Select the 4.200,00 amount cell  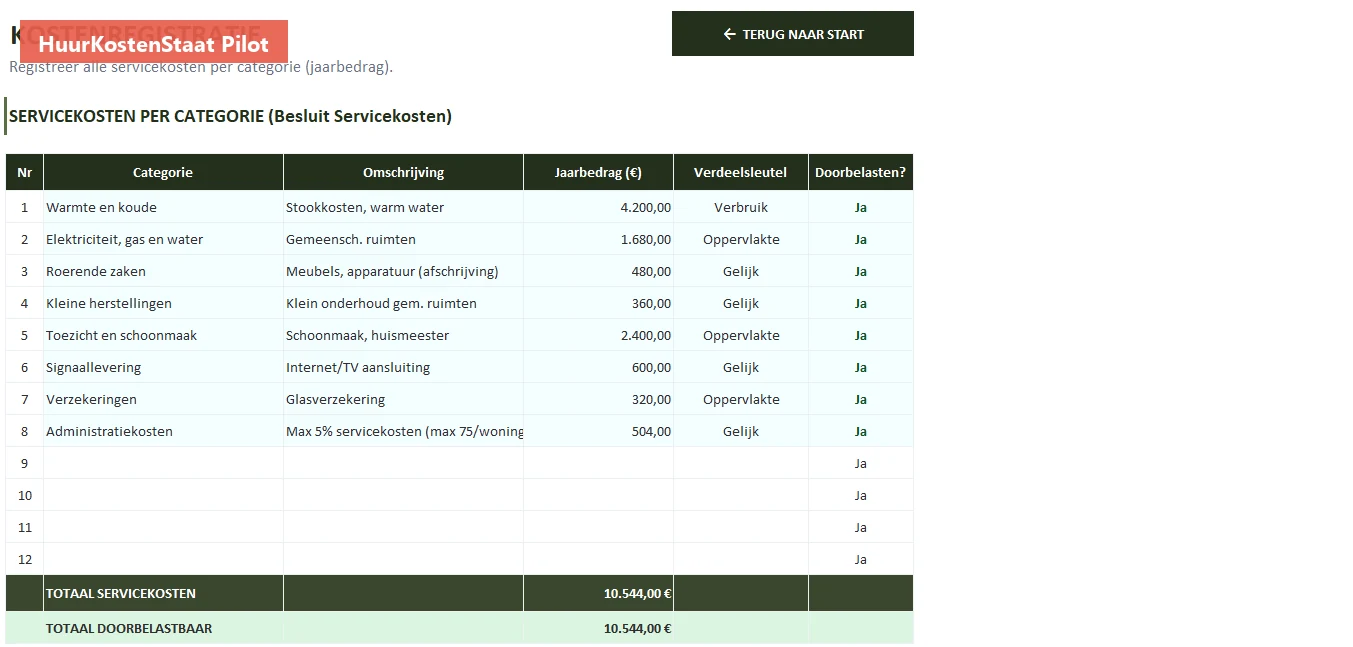tap(598, 207)
